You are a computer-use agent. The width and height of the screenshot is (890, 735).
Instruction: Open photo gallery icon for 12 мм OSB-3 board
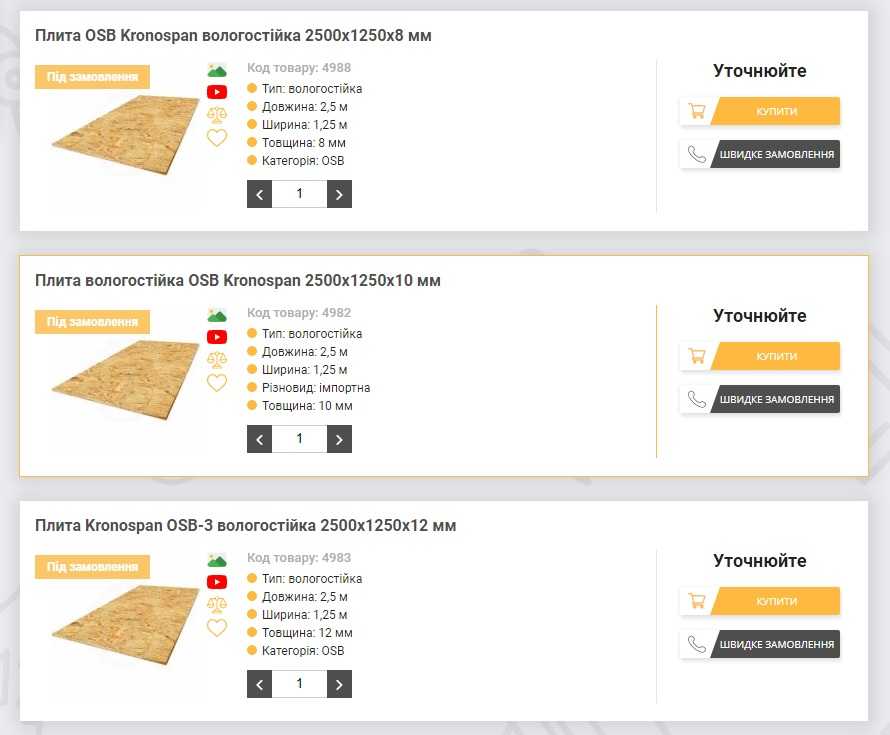[217, 560]
